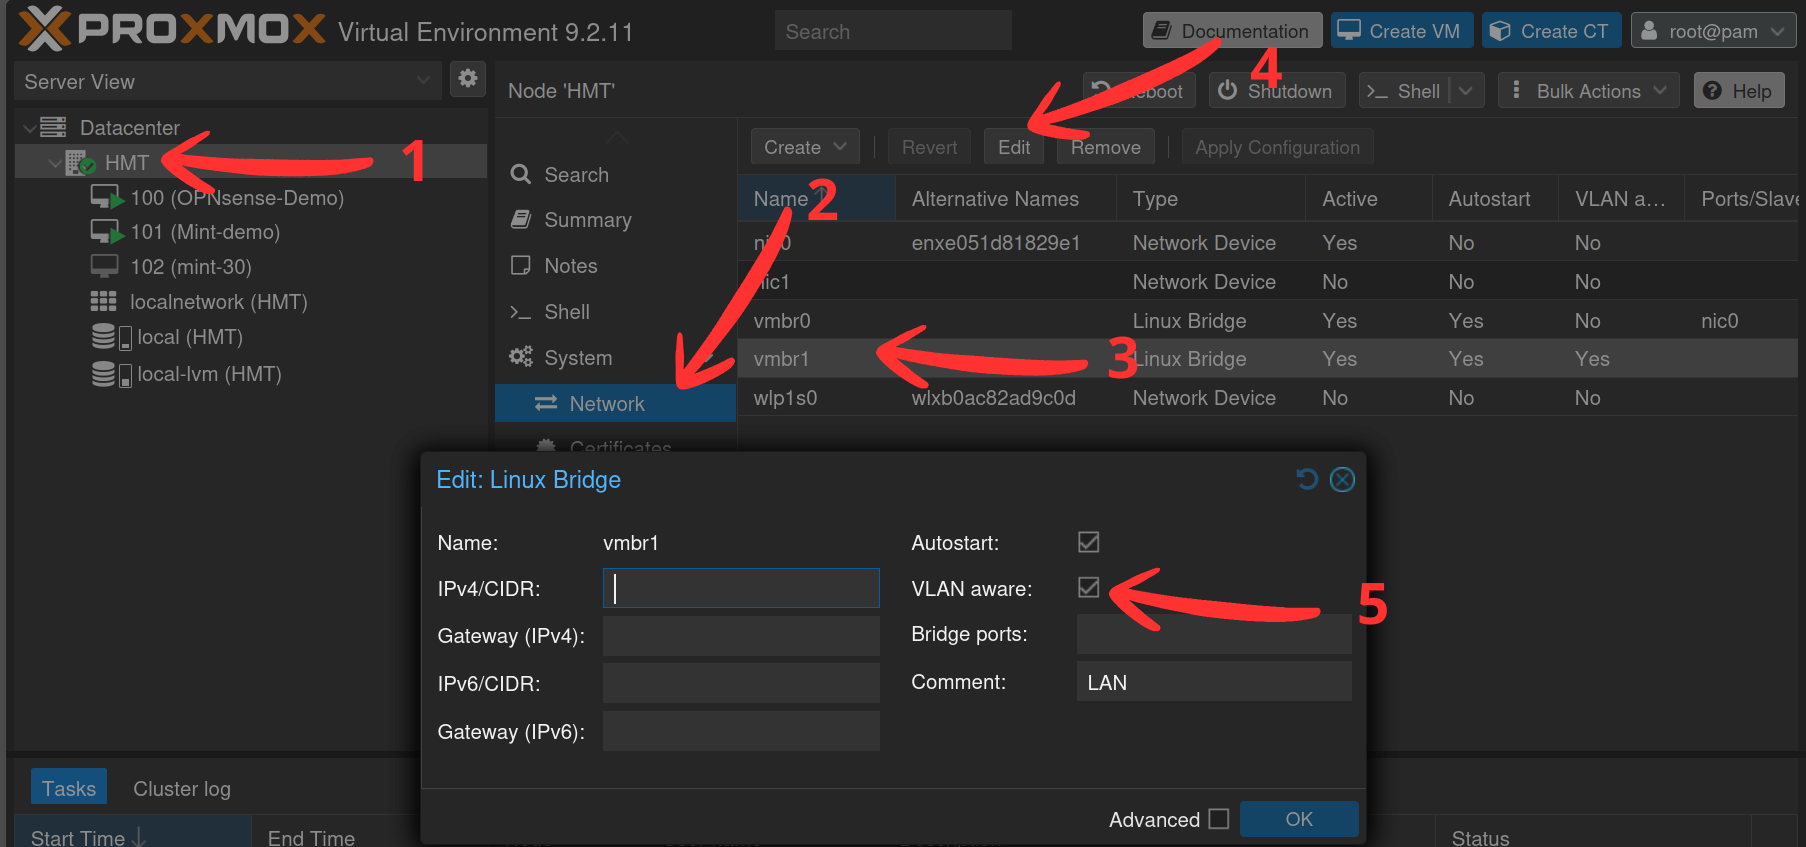1806x847 pixels.
Task: Open the Bulk Actions dropdown
Action: coord(1587,90)
